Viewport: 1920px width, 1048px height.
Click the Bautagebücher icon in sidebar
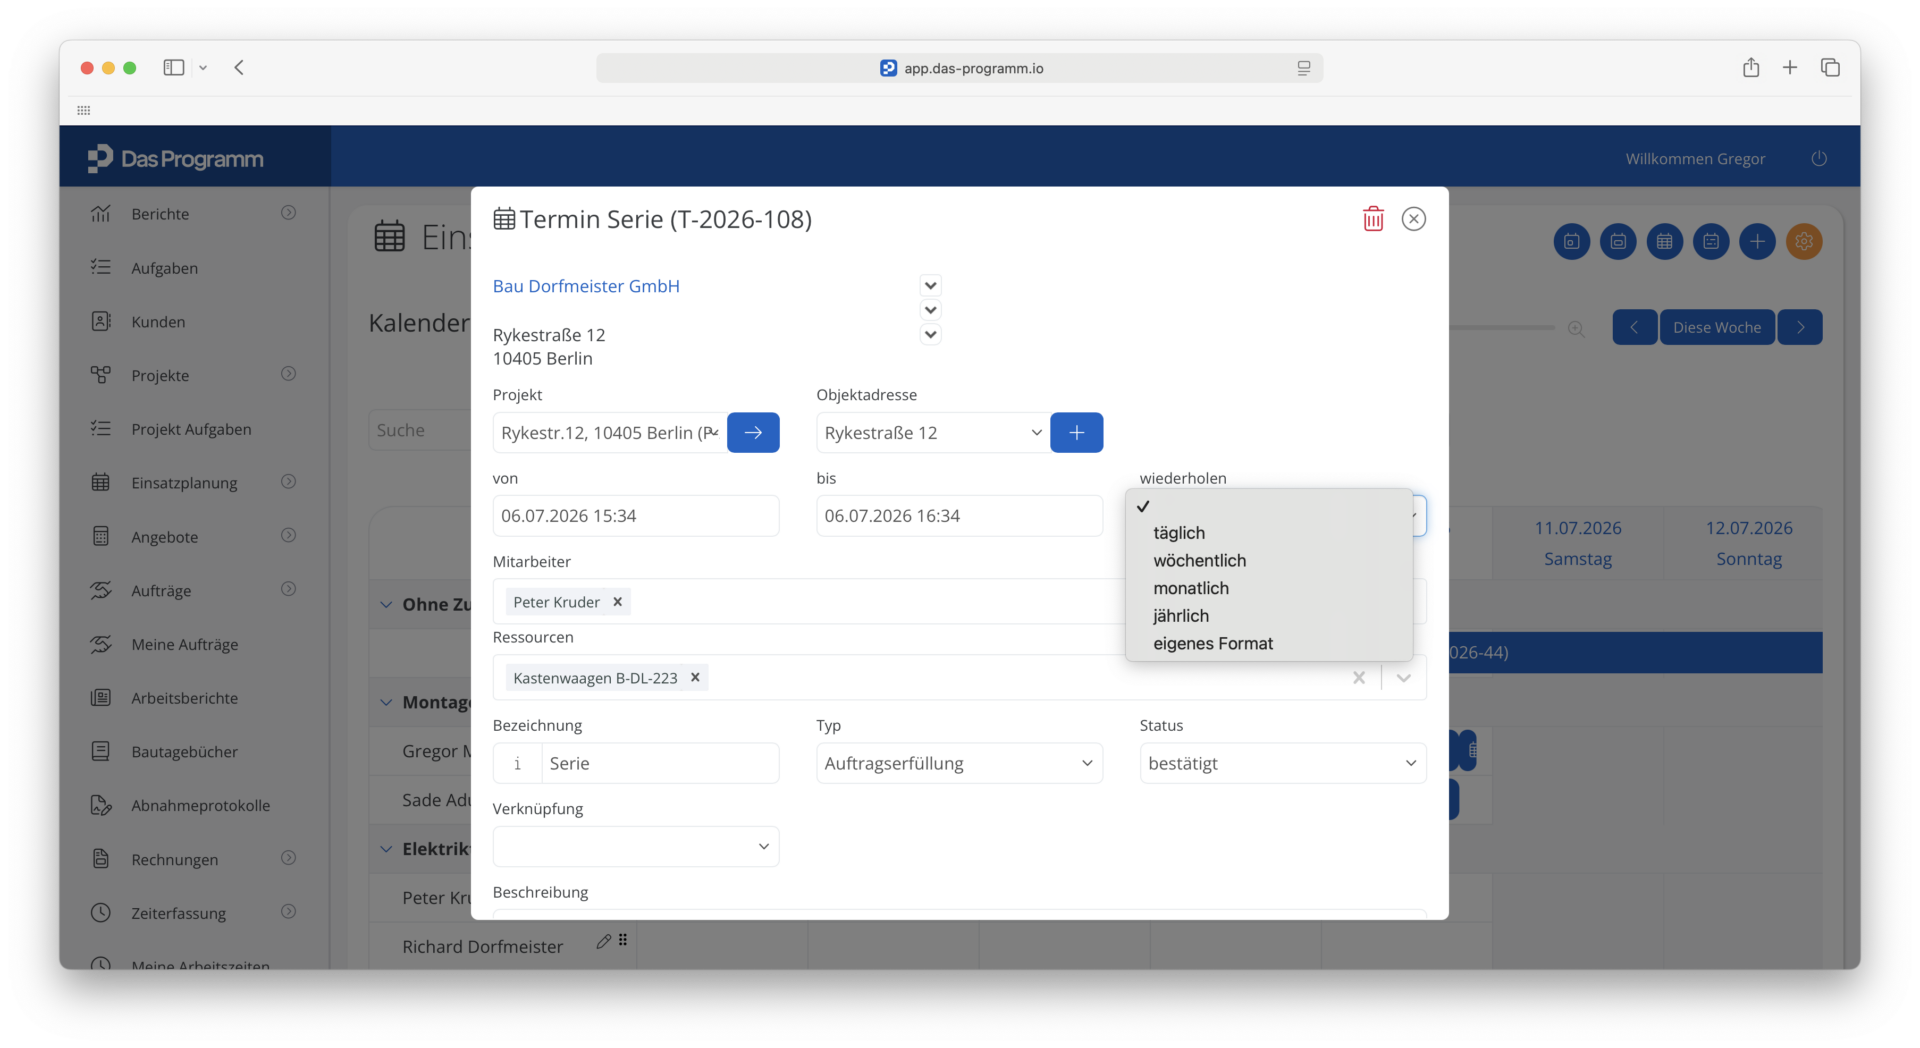(101, 751)
